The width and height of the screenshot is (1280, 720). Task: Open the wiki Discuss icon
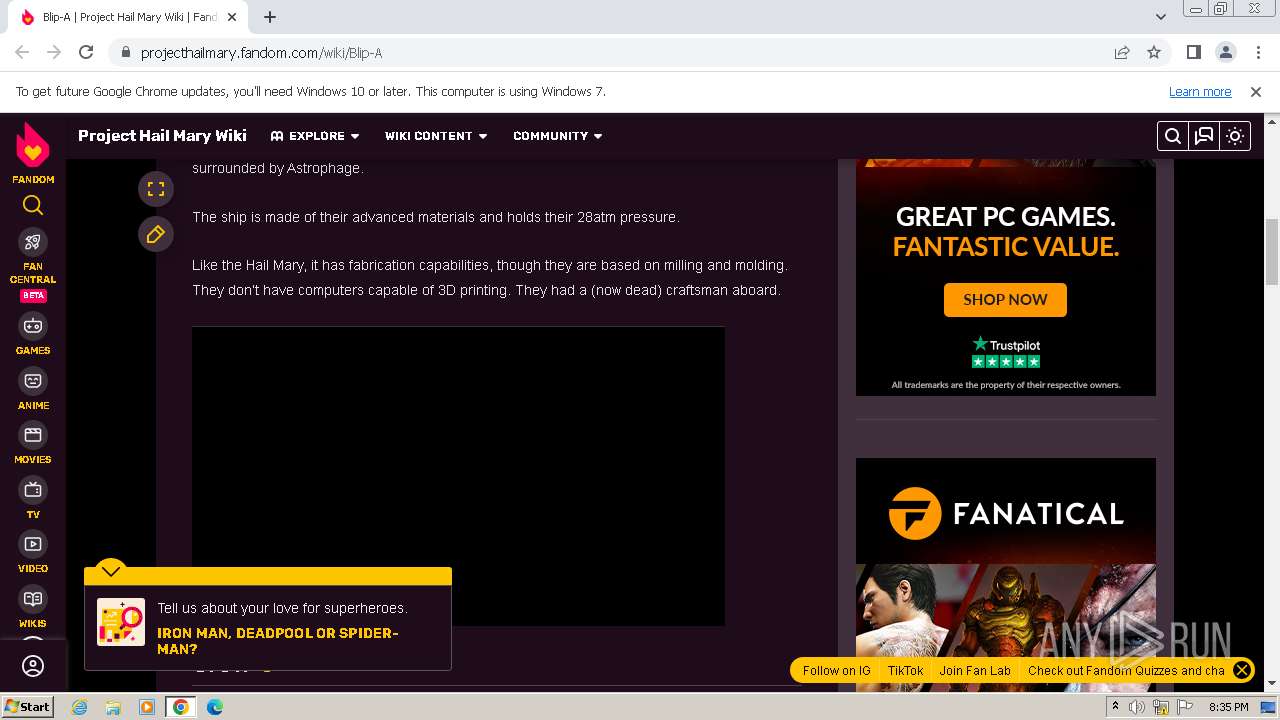1204,136
